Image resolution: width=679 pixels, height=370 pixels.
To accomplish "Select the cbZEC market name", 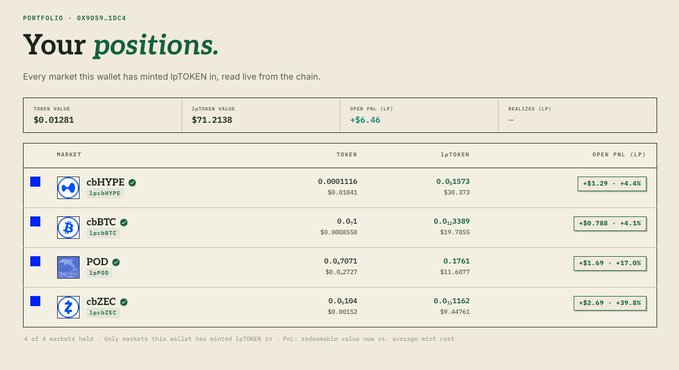I will pyautogui.click(x=101, y=302).
